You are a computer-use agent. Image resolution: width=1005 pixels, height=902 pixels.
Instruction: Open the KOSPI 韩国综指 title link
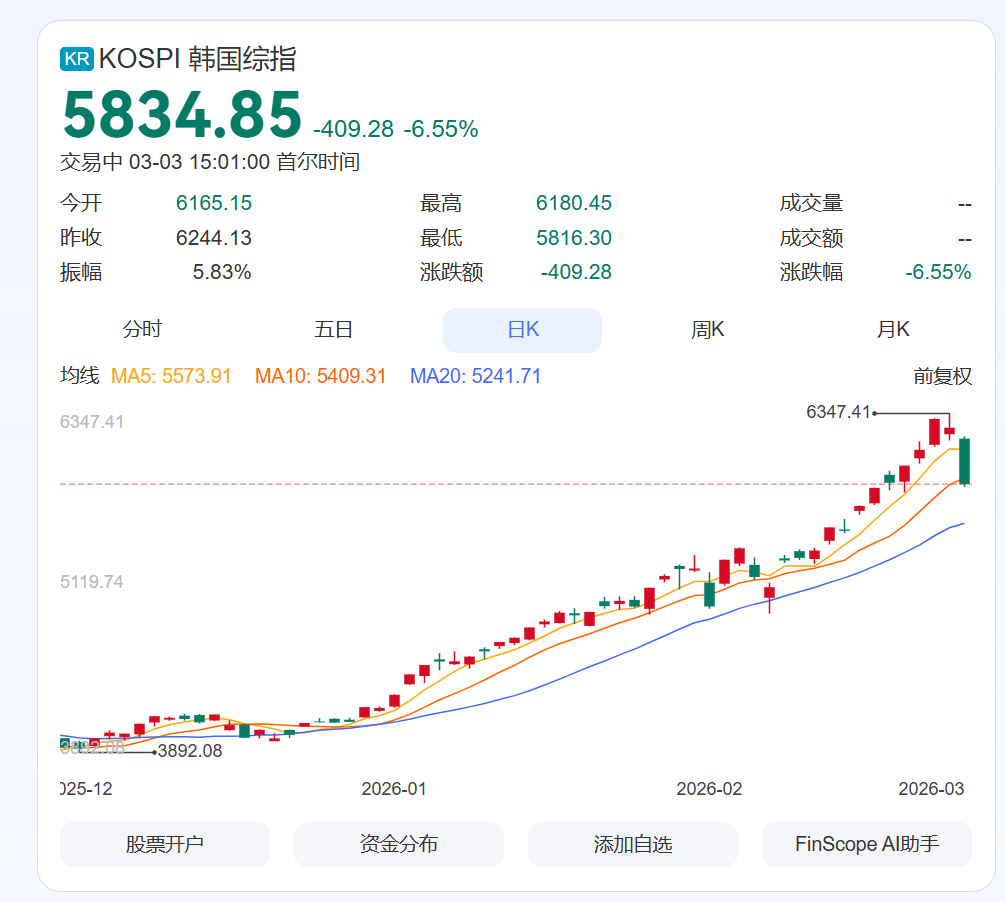click(x=197, y=59)
